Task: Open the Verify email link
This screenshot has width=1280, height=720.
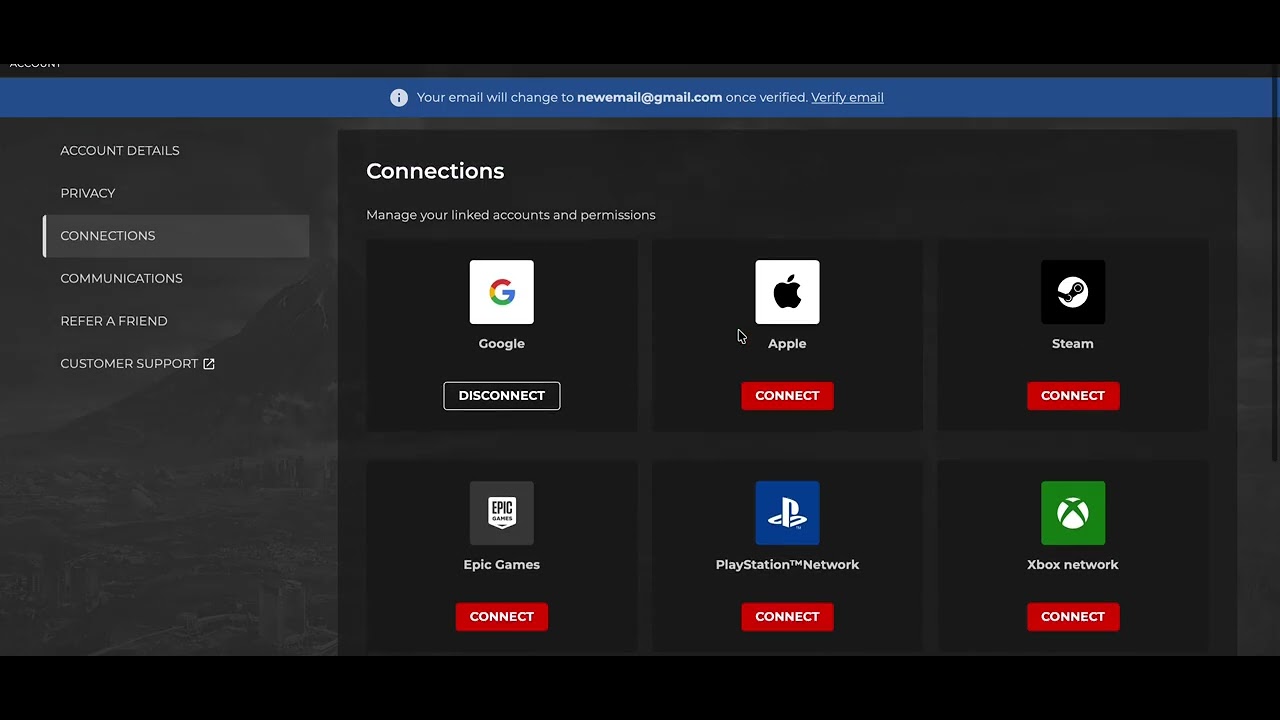Action: pyautogui.click(x=847, y=97)
